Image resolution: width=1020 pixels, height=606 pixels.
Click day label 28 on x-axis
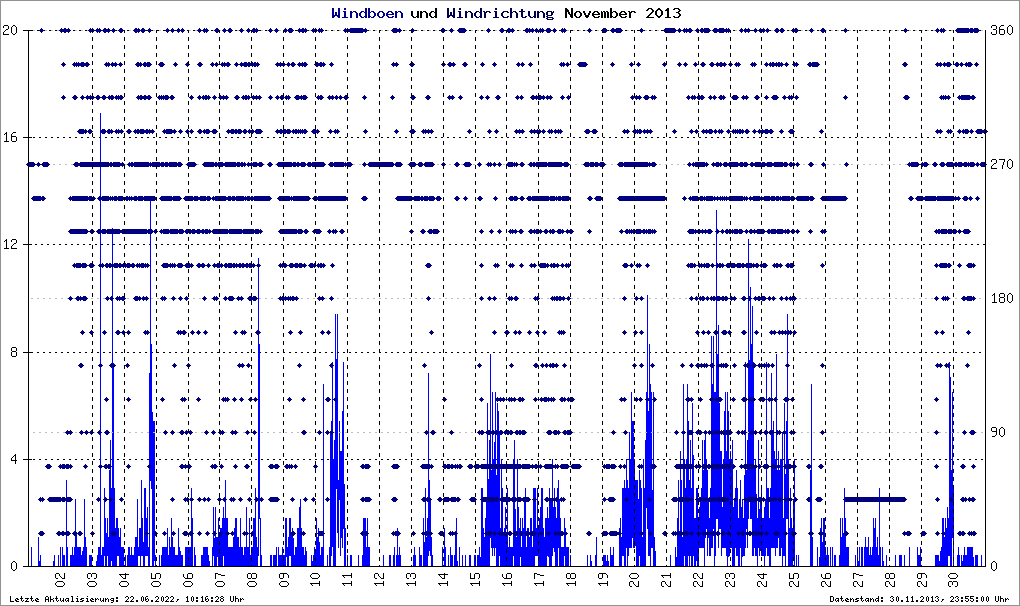(x=889, y=579)
